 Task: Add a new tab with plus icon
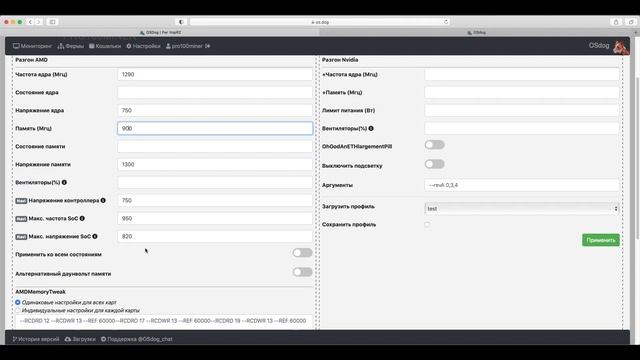point(636,32)
